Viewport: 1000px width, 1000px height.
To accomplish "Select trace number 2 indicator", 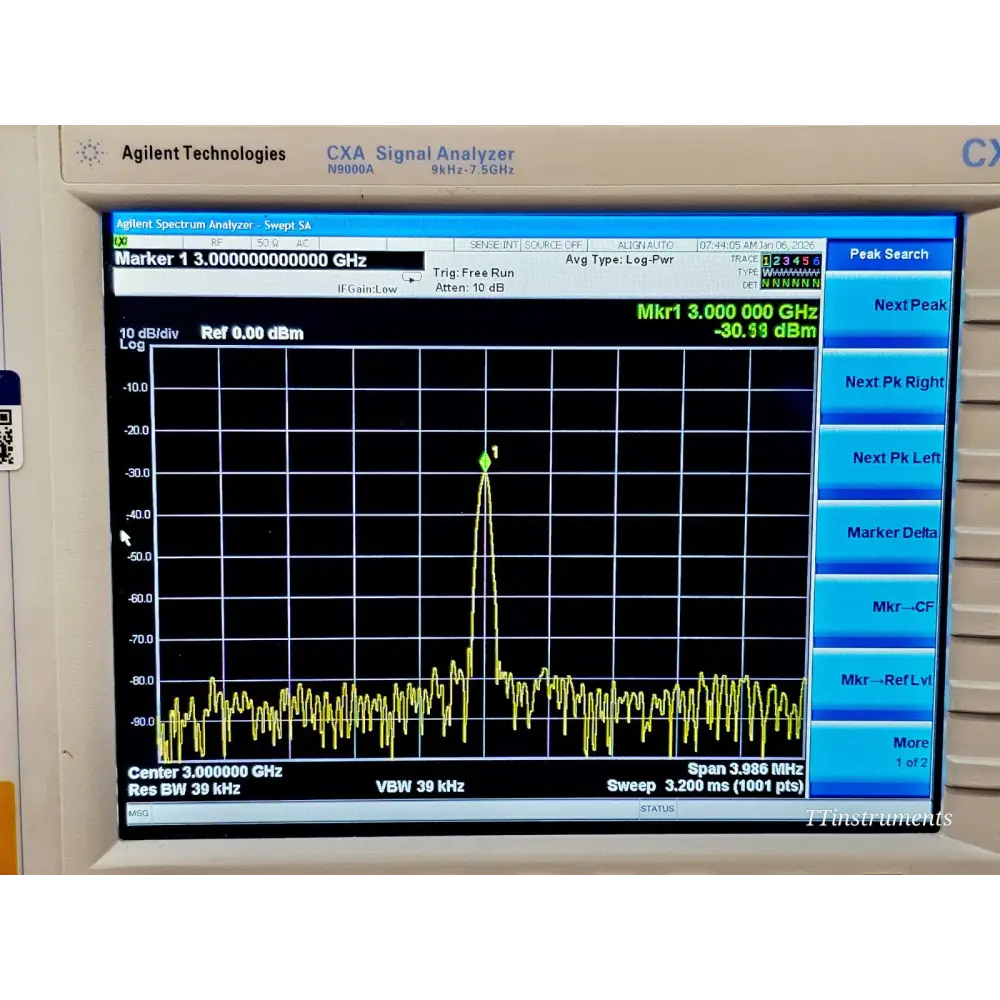I will [x=776, y=261].
